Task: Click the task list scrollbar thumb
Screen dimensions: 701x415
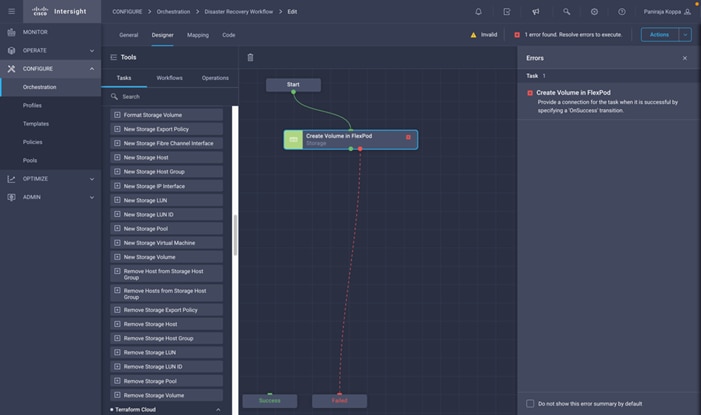Action: pos(235,235)
